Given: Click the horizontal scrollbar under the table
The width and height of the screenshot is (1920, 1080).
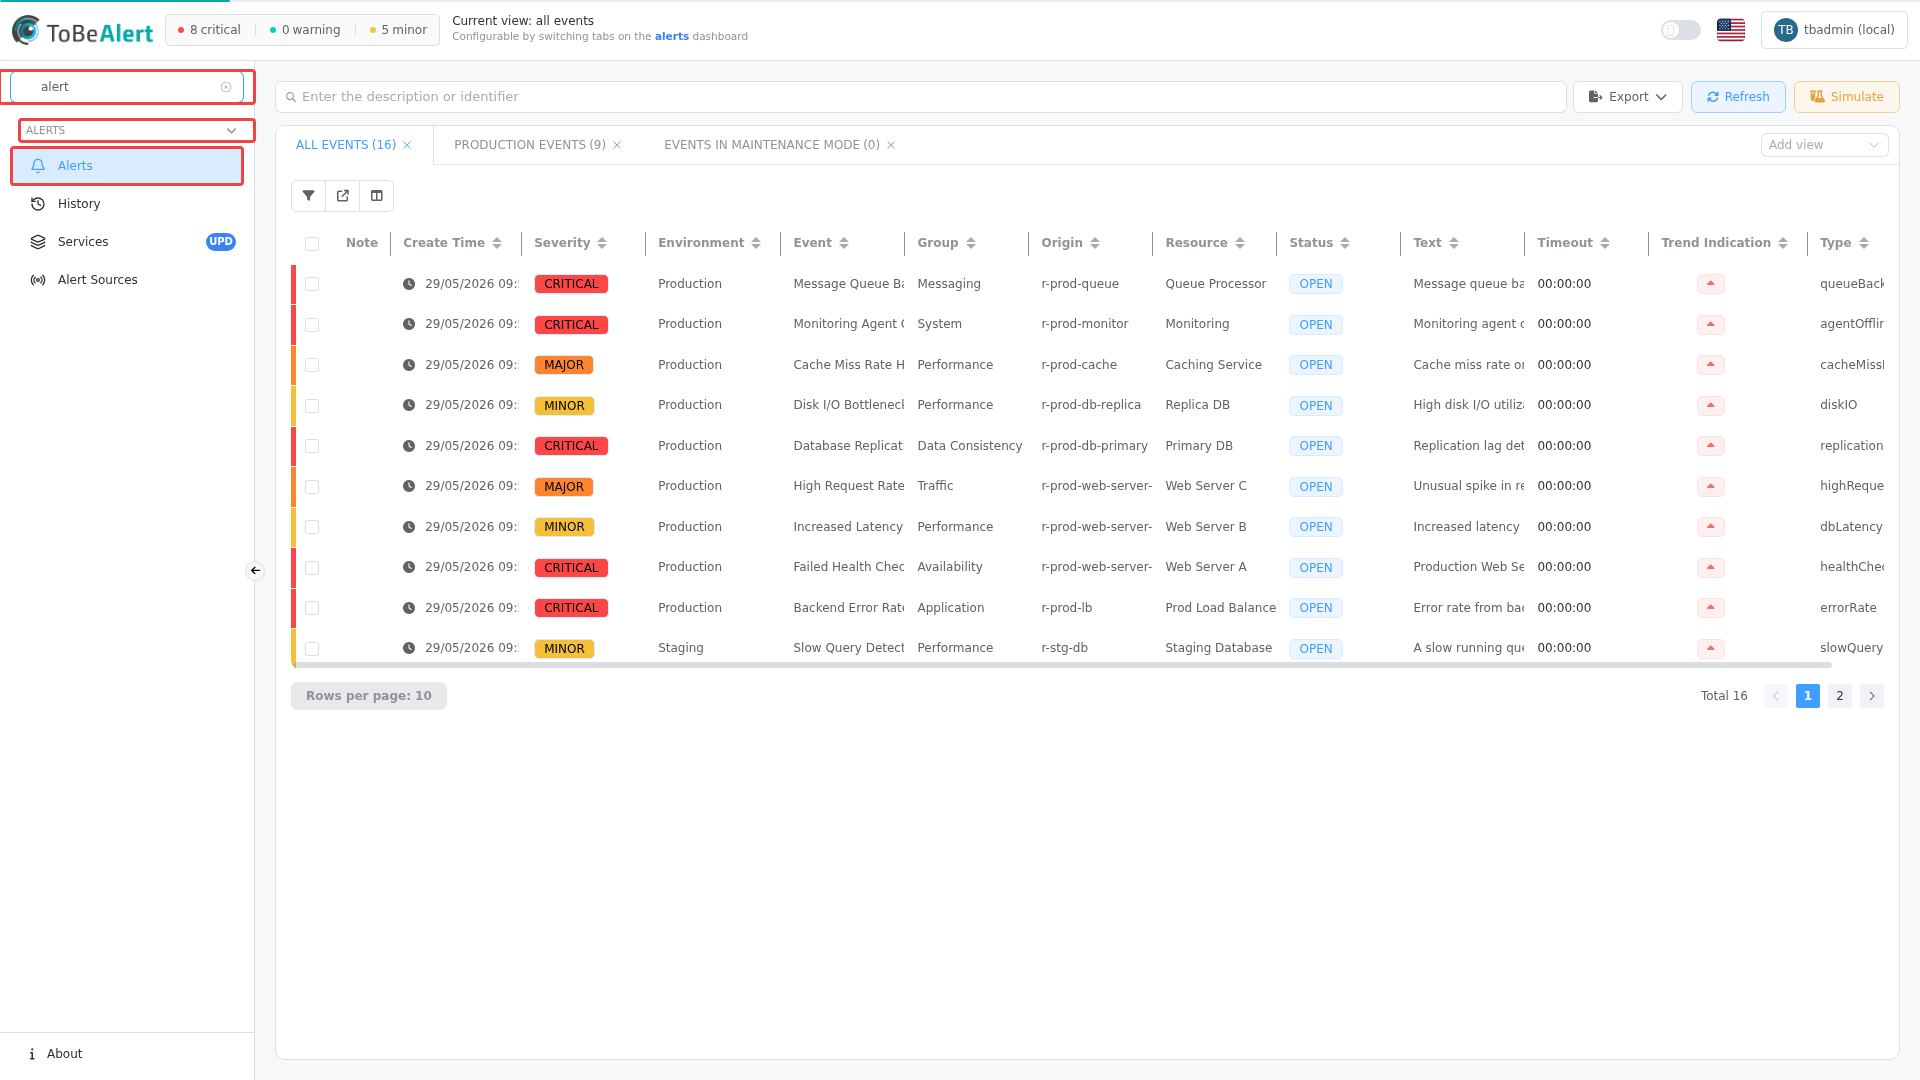Looking at the screenshot, I should [x=1063, y=665].
